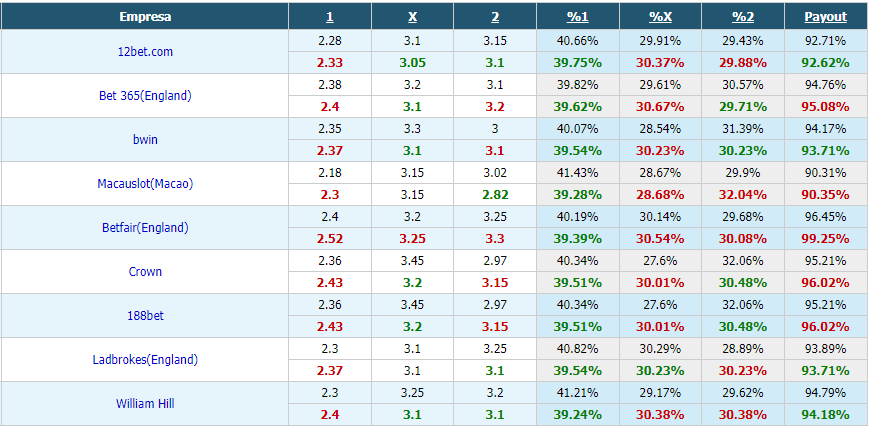Sort by the %2 column header
The width and height of the screenshot is (869, 426).
pos(743,17)
